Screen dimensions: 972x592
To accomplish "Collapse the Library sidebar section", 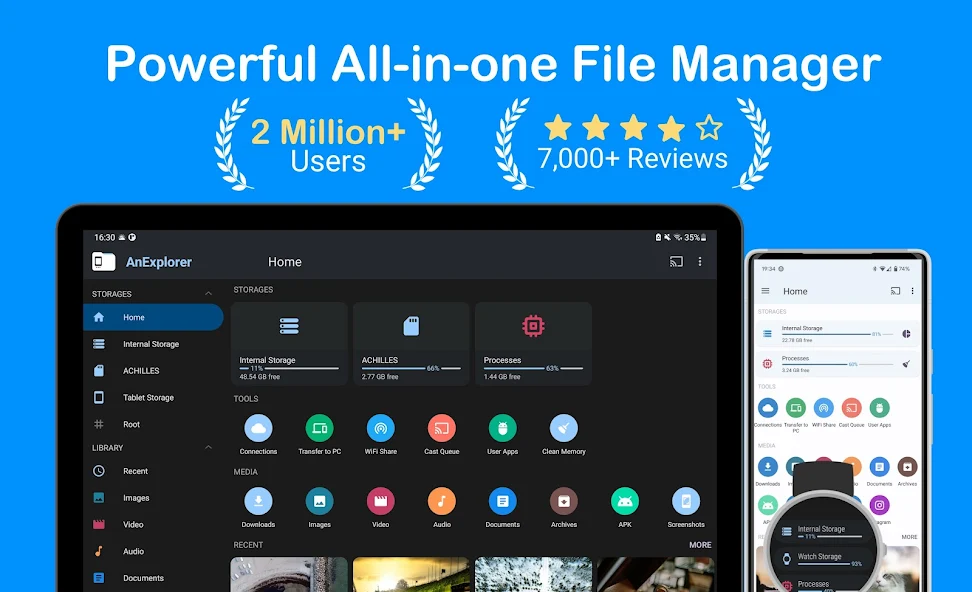I will [208, 448].
